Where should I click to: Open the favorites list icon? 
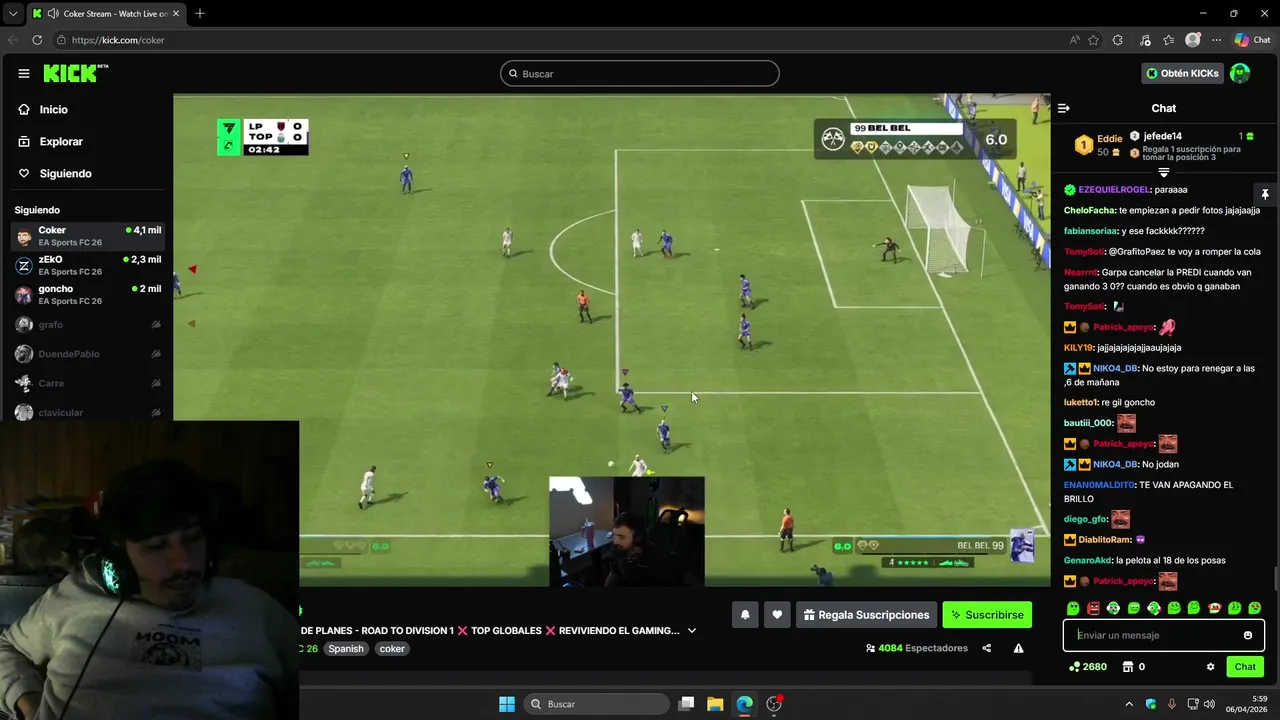(1168, 40)
